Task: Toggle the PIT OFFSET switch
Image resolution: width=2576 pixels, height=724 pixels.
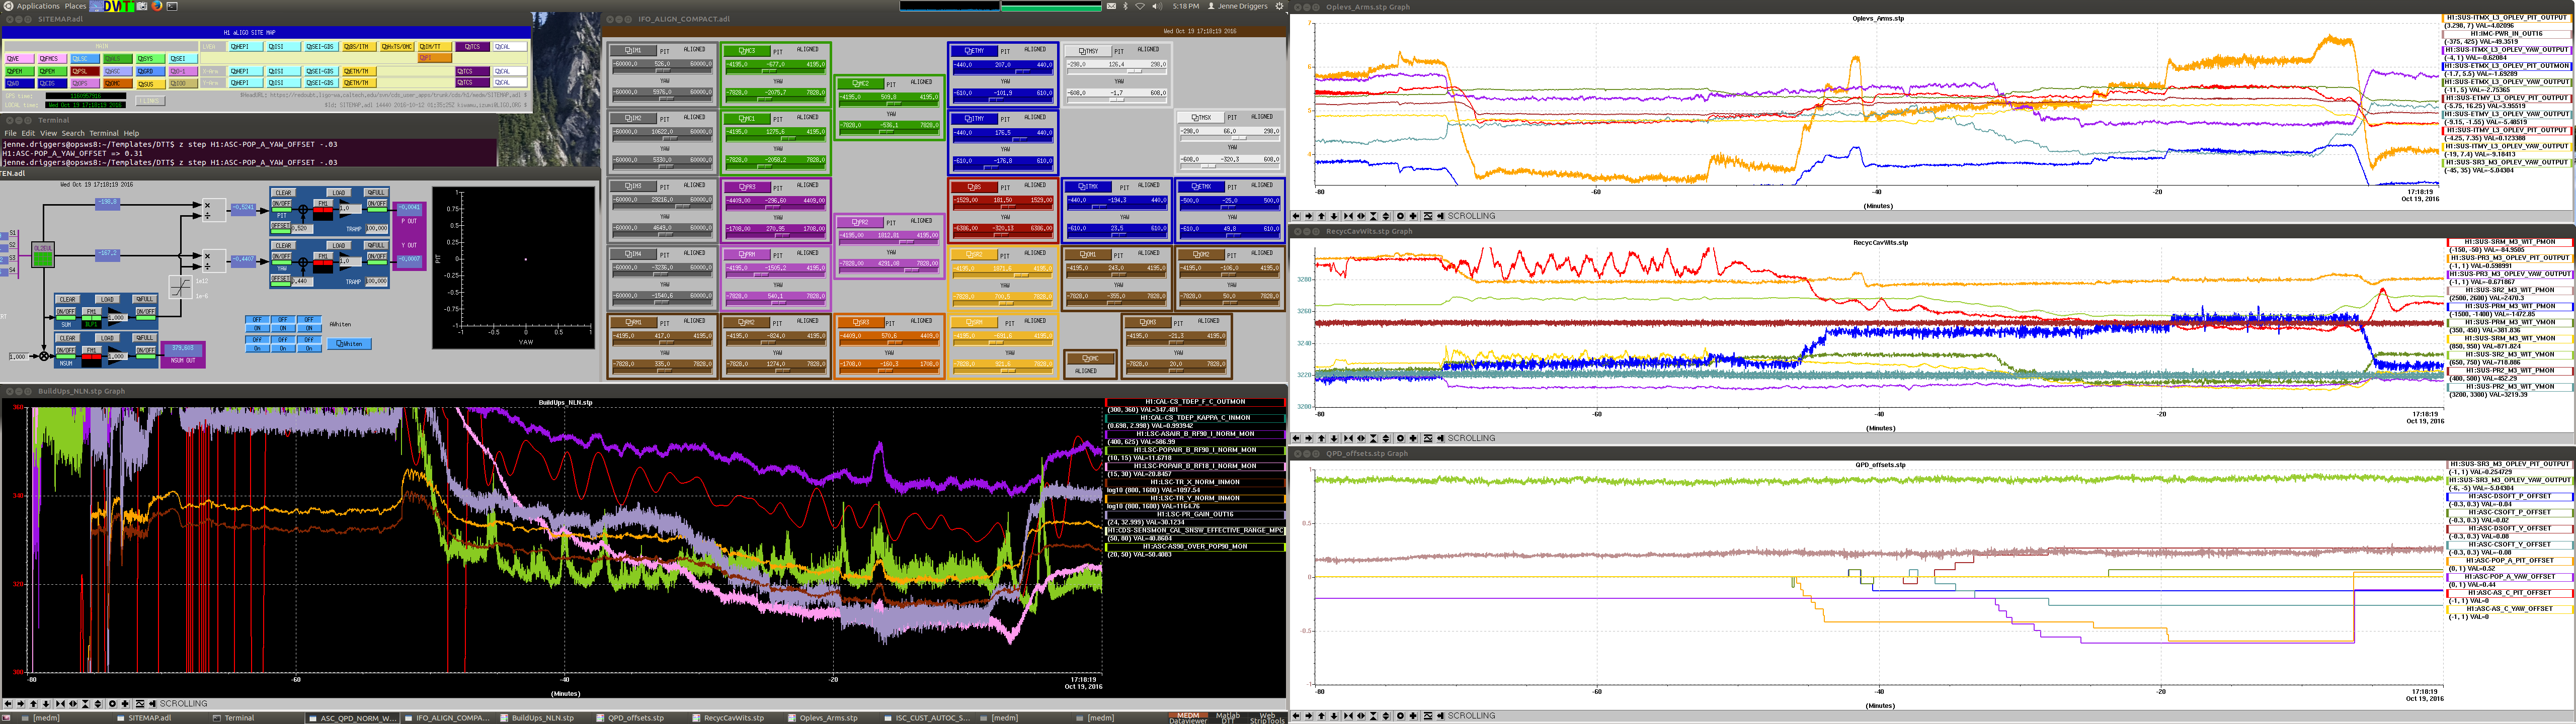Action: (281, 228)
